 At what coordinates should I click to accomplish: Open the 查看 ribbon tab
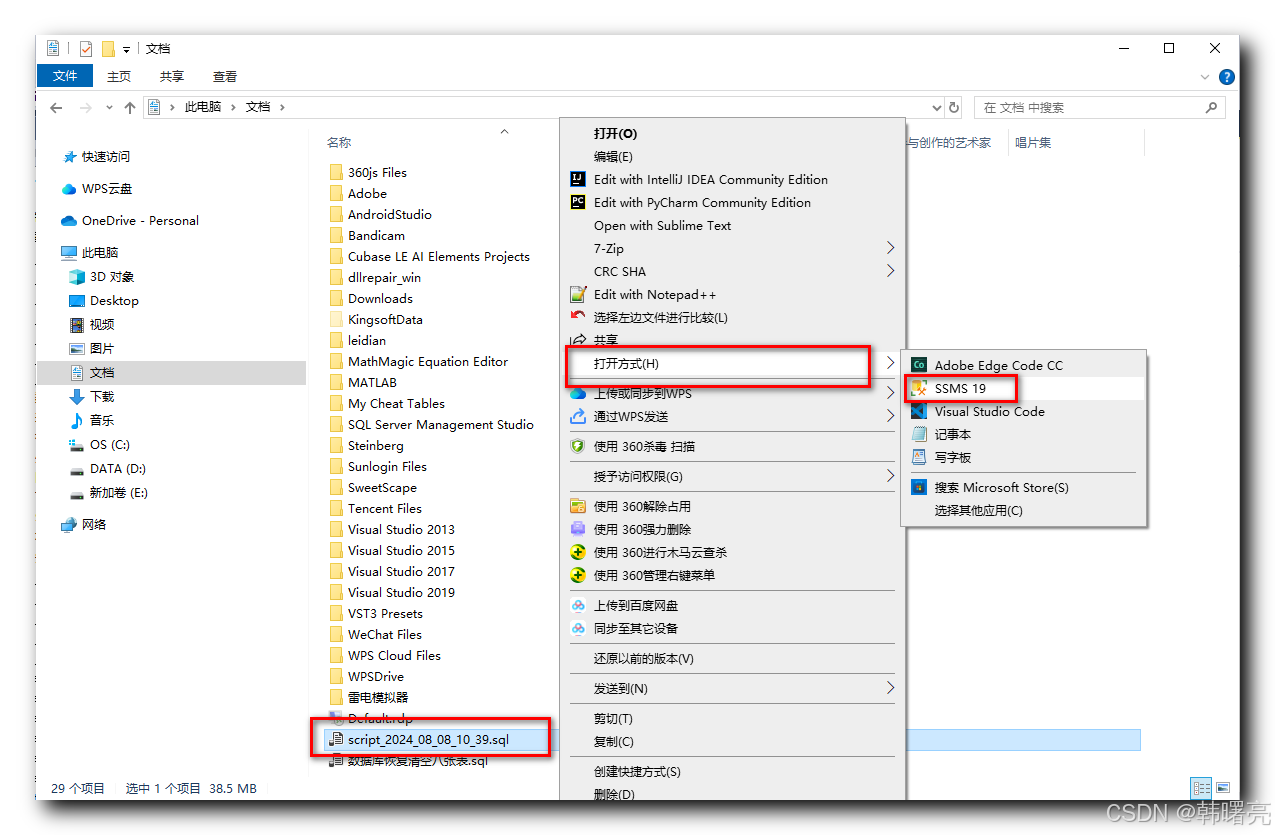(x=225, y=76)
